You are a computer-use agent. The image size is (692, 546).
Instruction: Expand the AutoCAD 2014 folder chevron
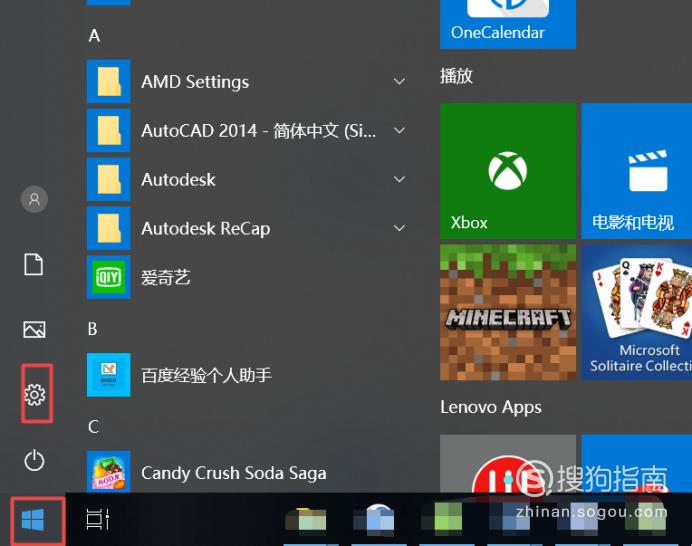tap(399, 131)
